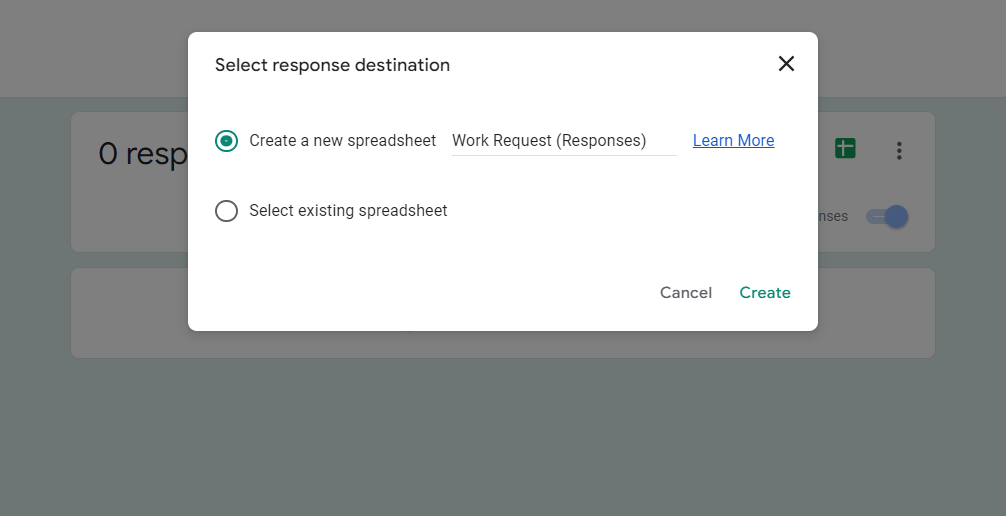
Task: Open the three-dot more options menu
Action: pyautogui.click(x=899, y=151)
